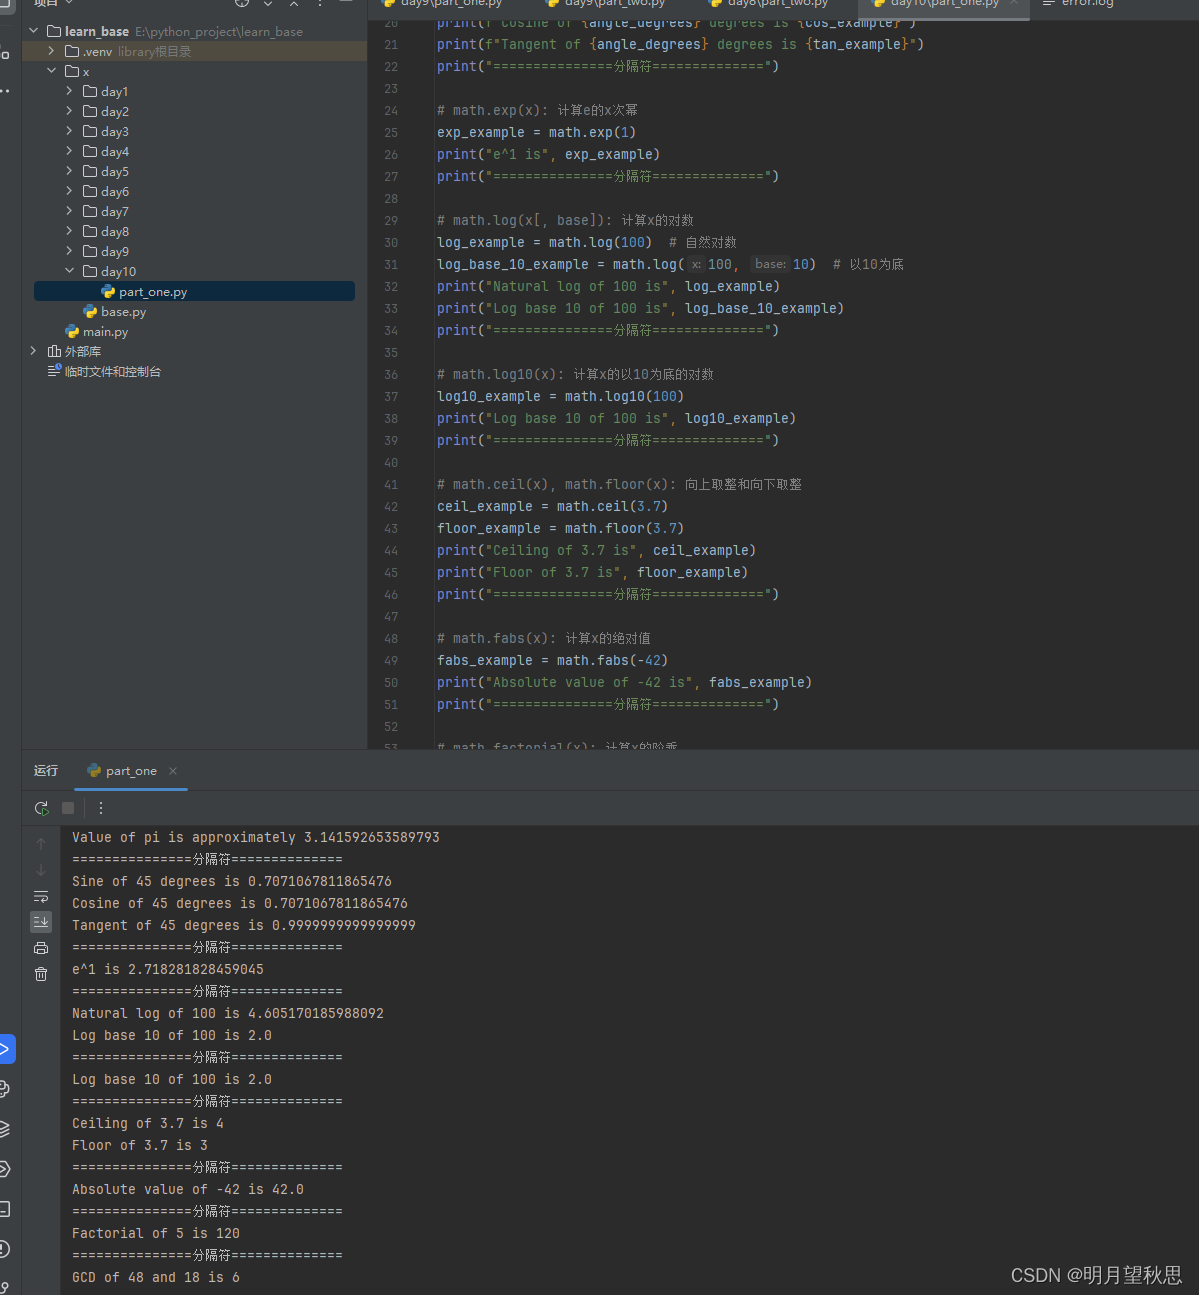Click output 'e^1 is 2.718281828459045'
Viewport: 1199px width, 1295px height.
point(168,969)
